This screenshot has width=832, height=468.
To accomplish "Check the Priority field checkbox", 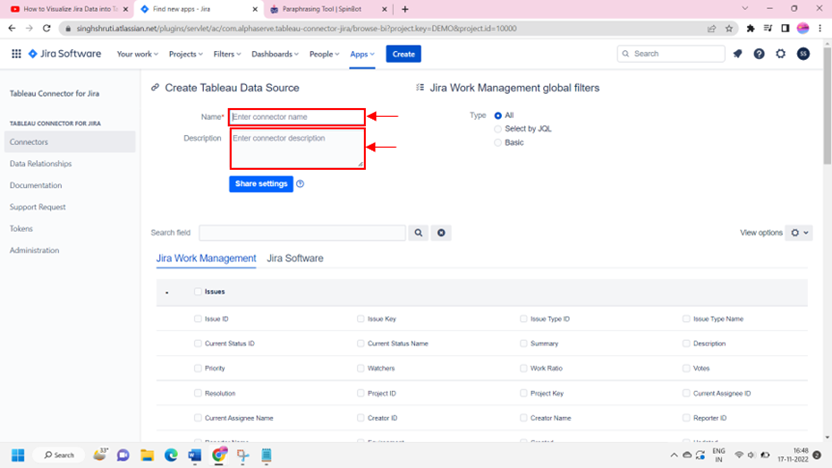I will point(198,368).
